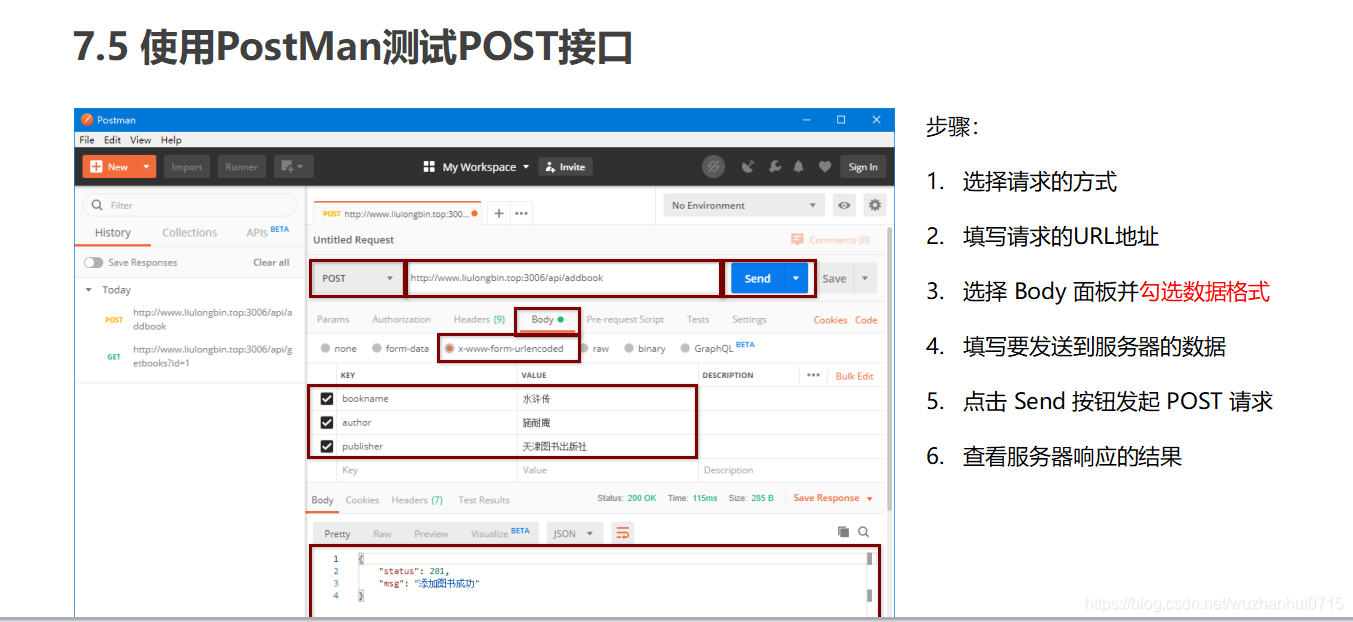Click the My Workspace grid icon
1353x622 pixels.
point(430,167)
